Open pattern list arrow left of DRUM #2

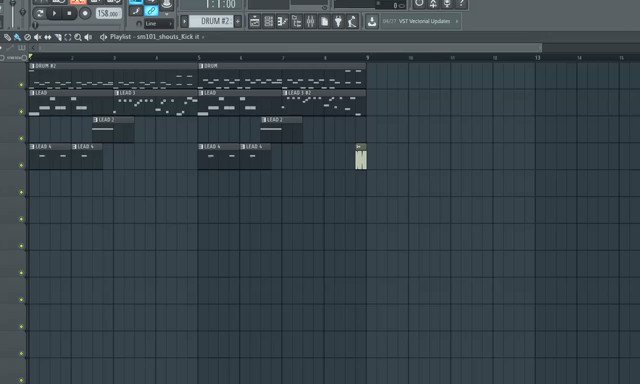coord(184,21)
